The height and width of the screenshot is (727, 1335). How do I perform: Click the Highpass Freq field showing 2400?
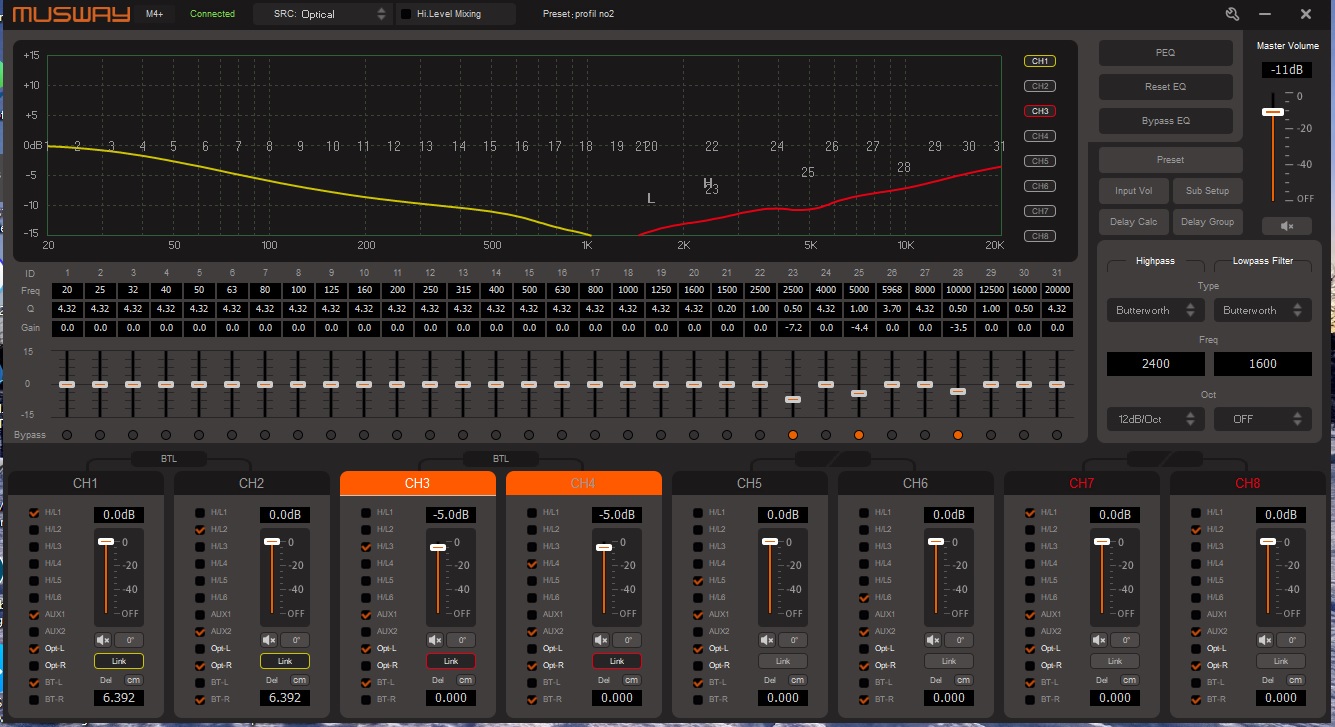click(1155, 364)
